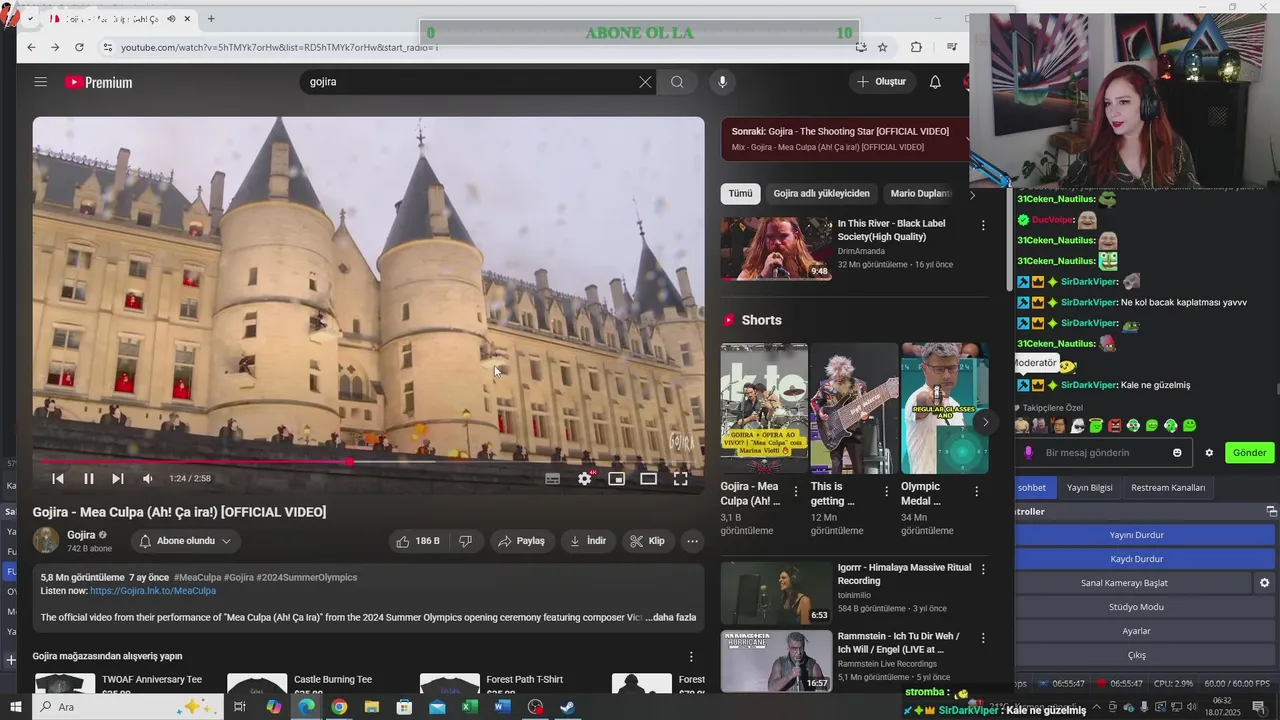Like the video with 186 B
Image resolution: width=1280 pixels, height=720 pixels.
[417, 541]
